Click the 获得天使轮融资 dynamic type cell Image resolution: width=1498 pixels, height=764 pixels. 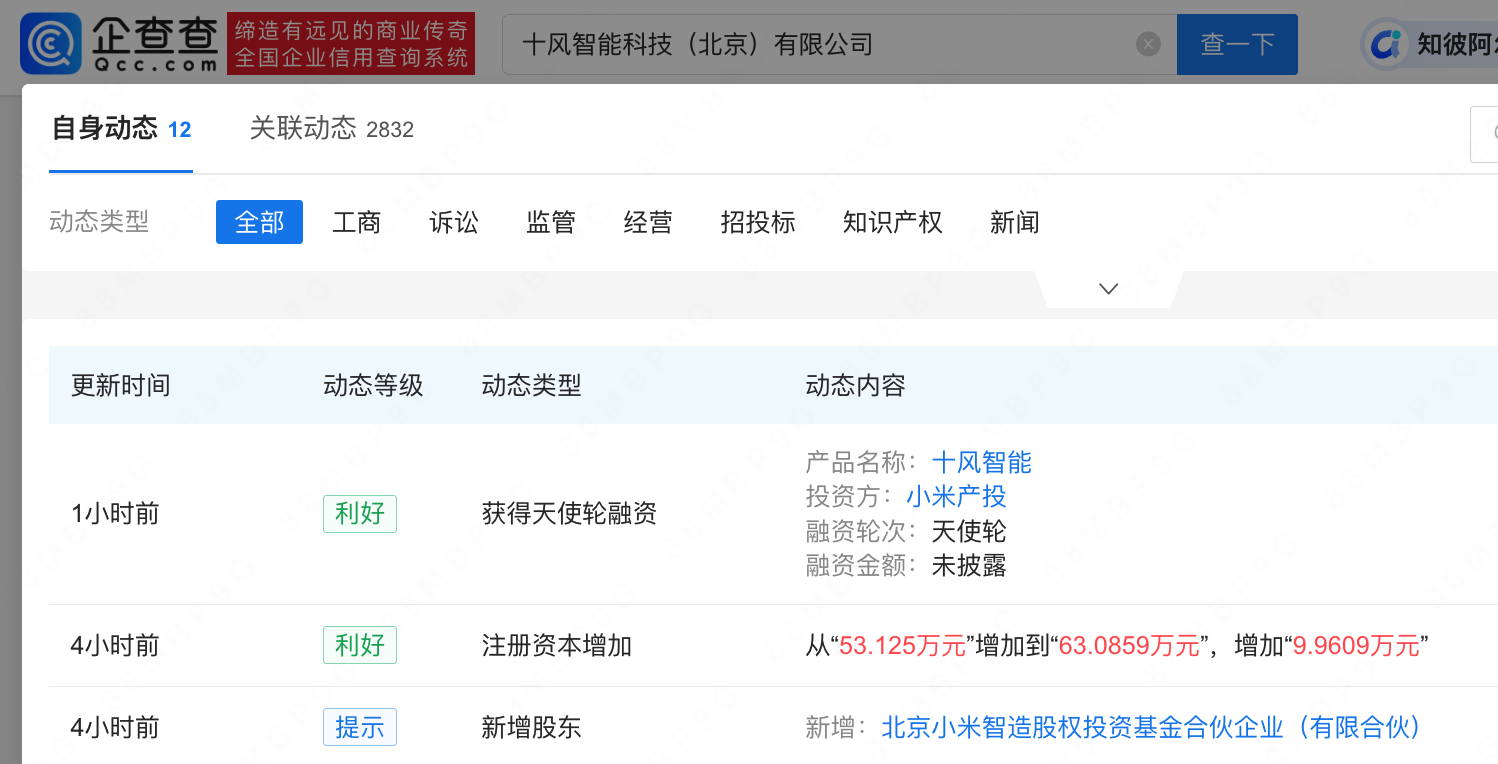click(x=569, y=514)
